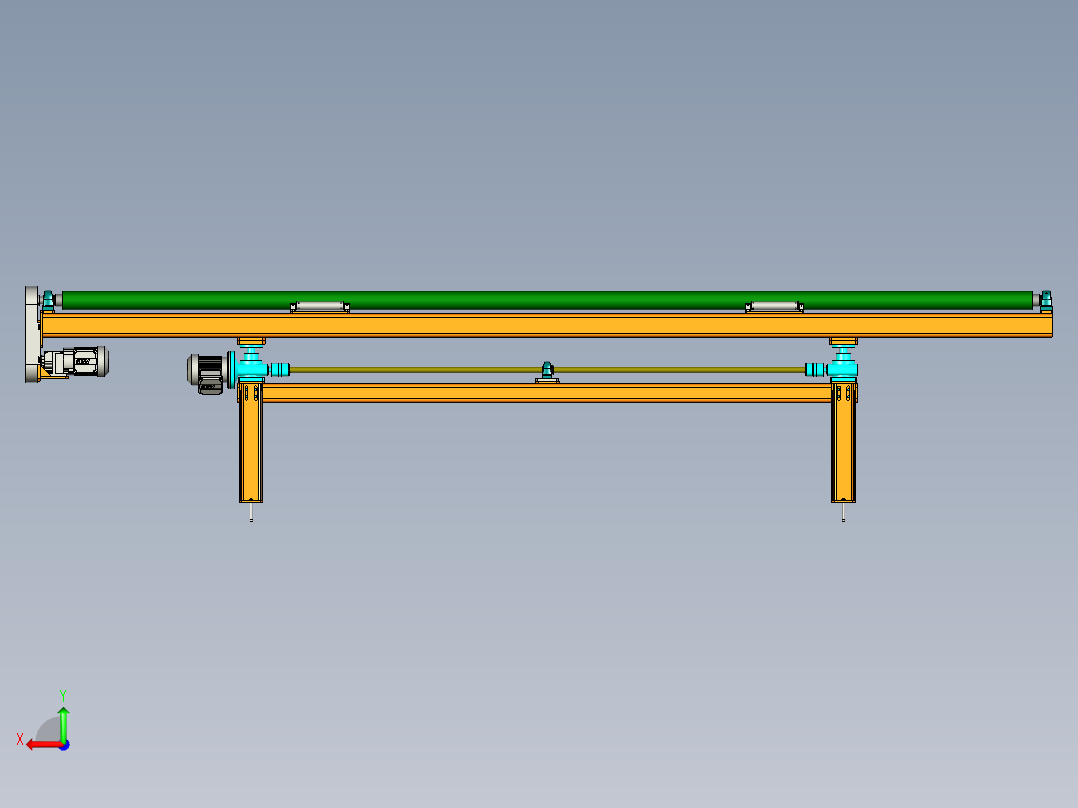Select the left cyan screw jack
Viewport: 1078px width, 808px height.
tap(250, 364)
